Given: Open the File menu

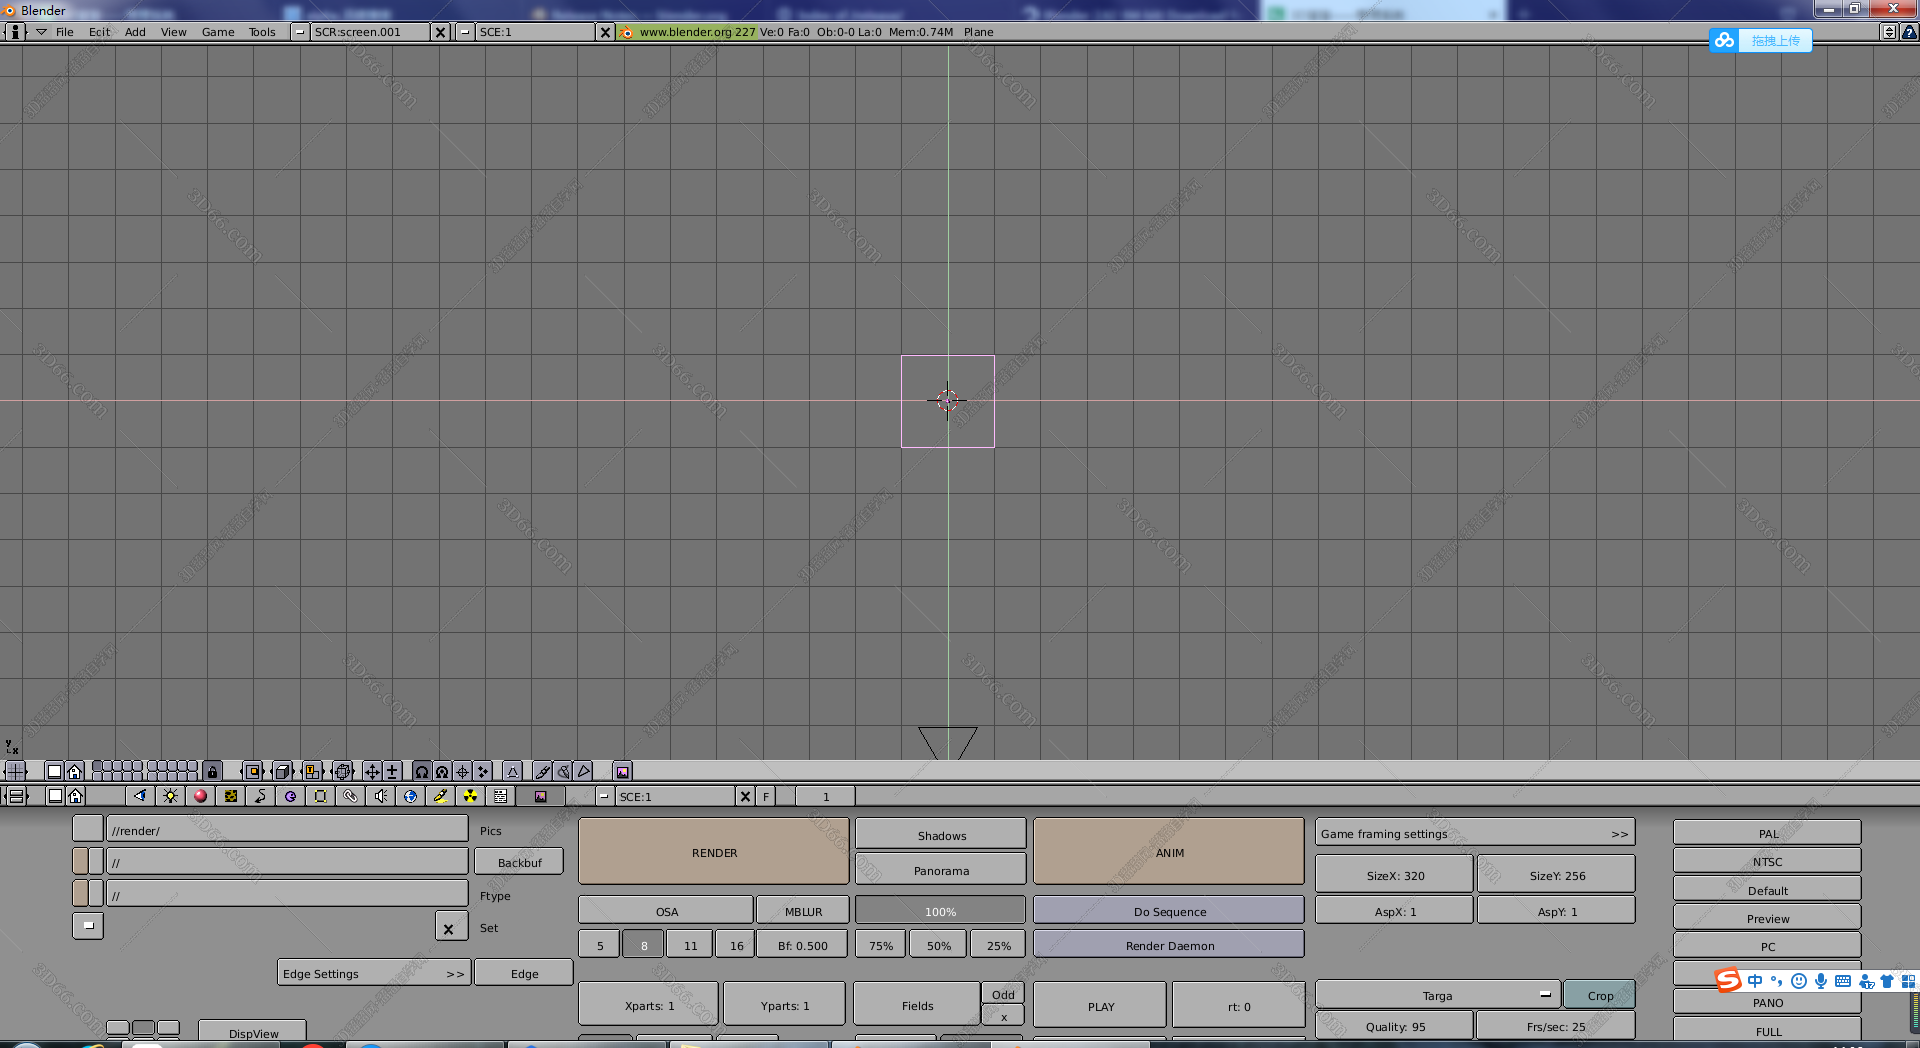Looking at the screenshot, I should tap(64, 31).
